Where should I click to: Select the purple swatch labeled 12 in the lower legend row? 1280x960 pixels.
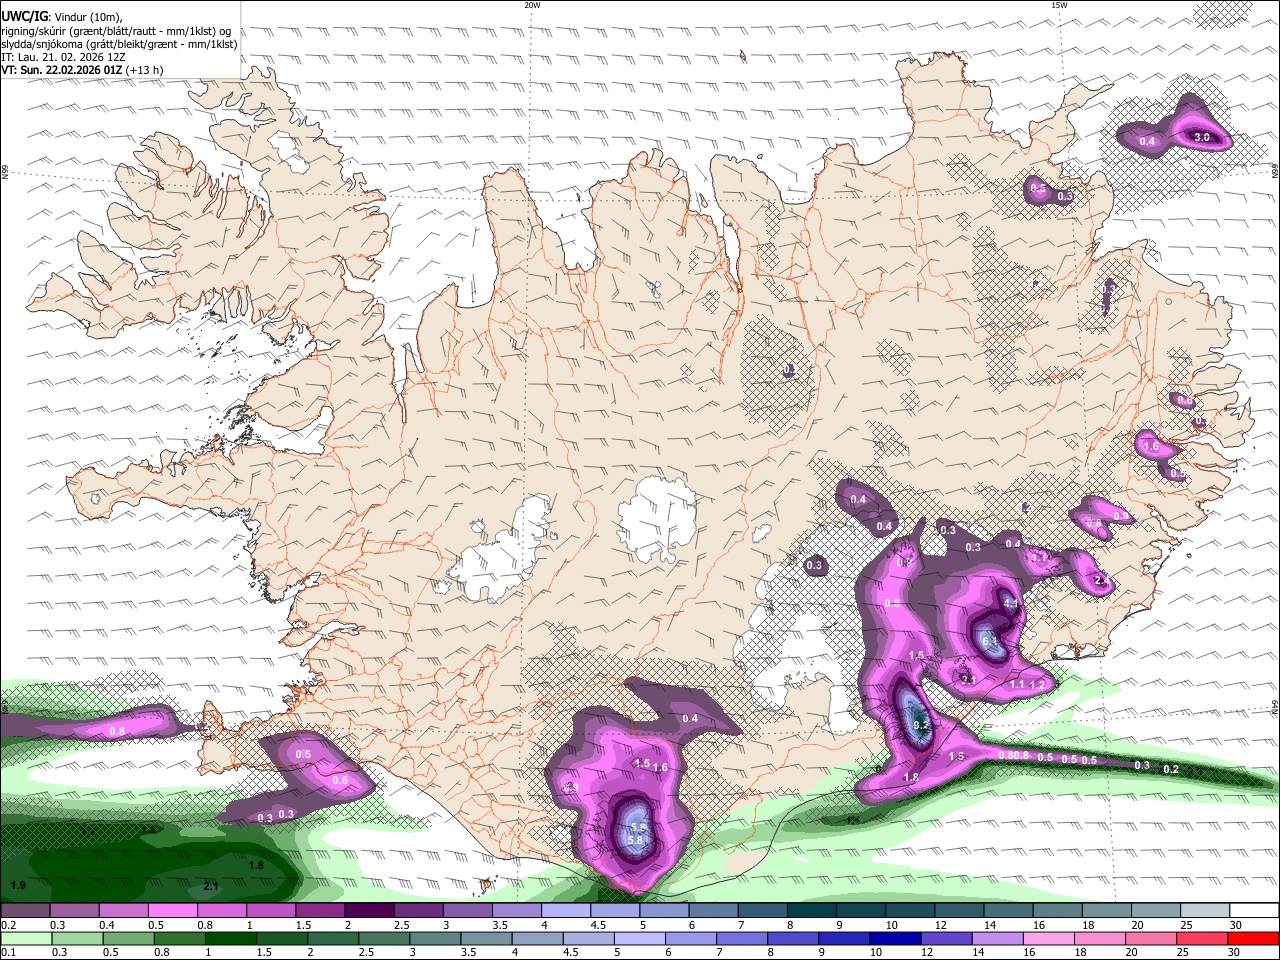tap(947, 938)
